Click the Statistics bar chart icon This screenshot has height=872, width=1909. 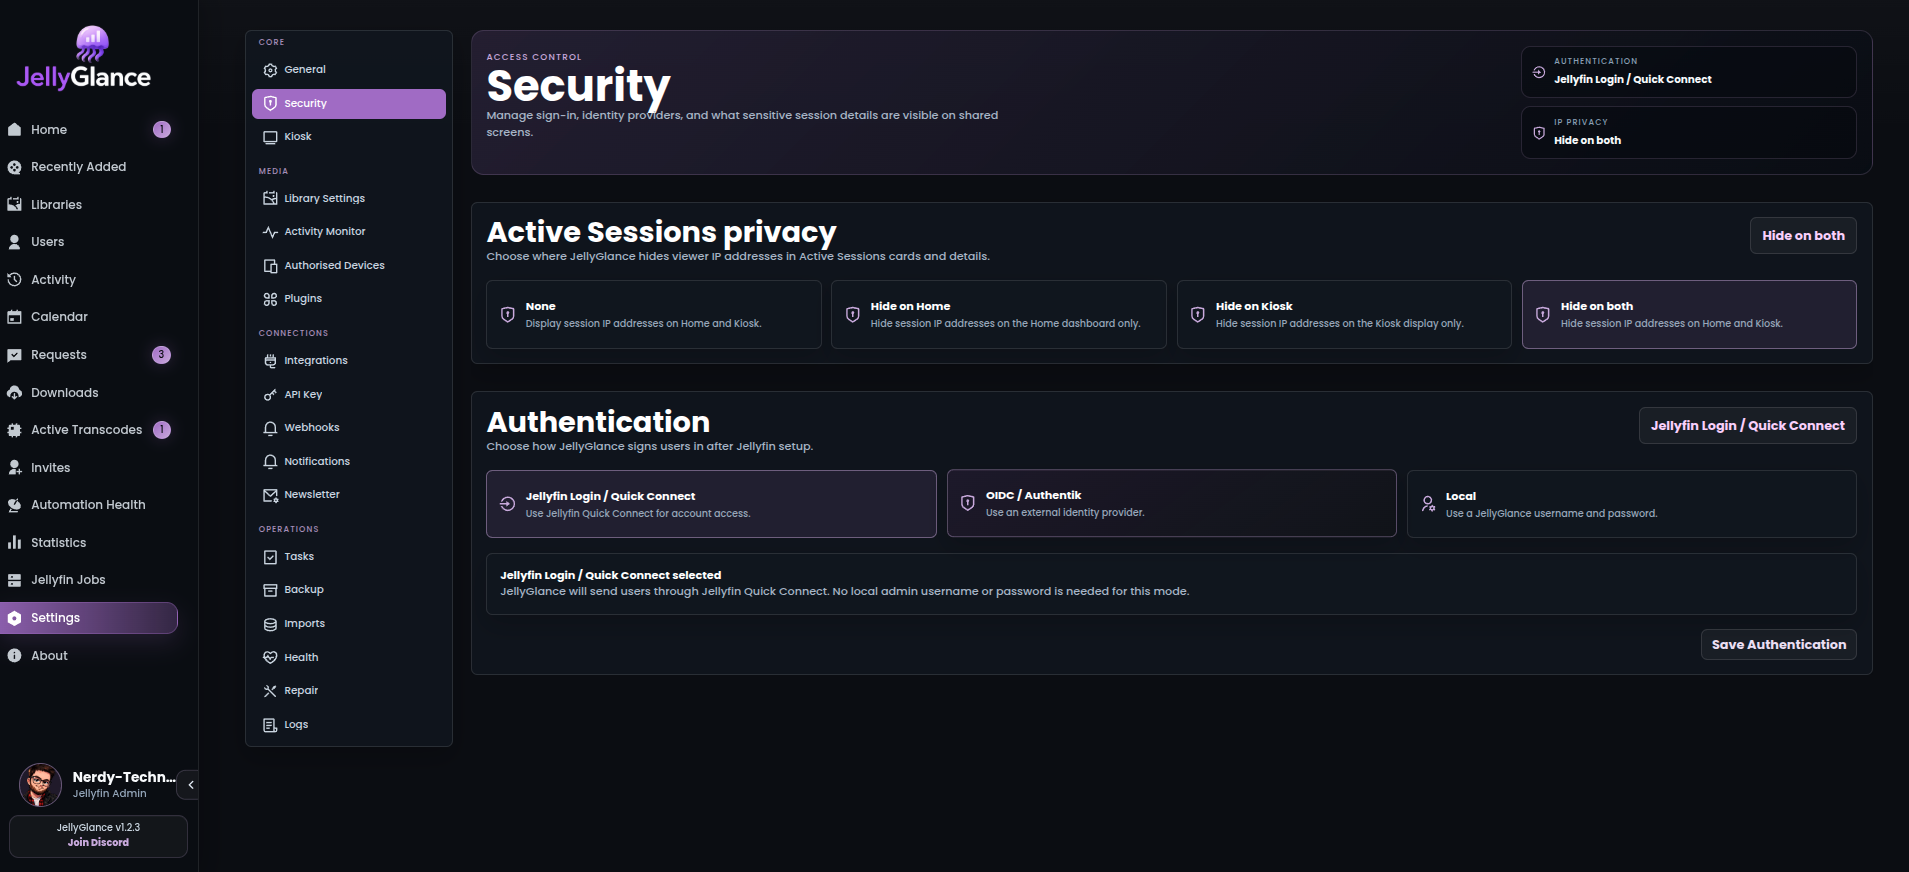pyautogui.click(x=14, y=543)
